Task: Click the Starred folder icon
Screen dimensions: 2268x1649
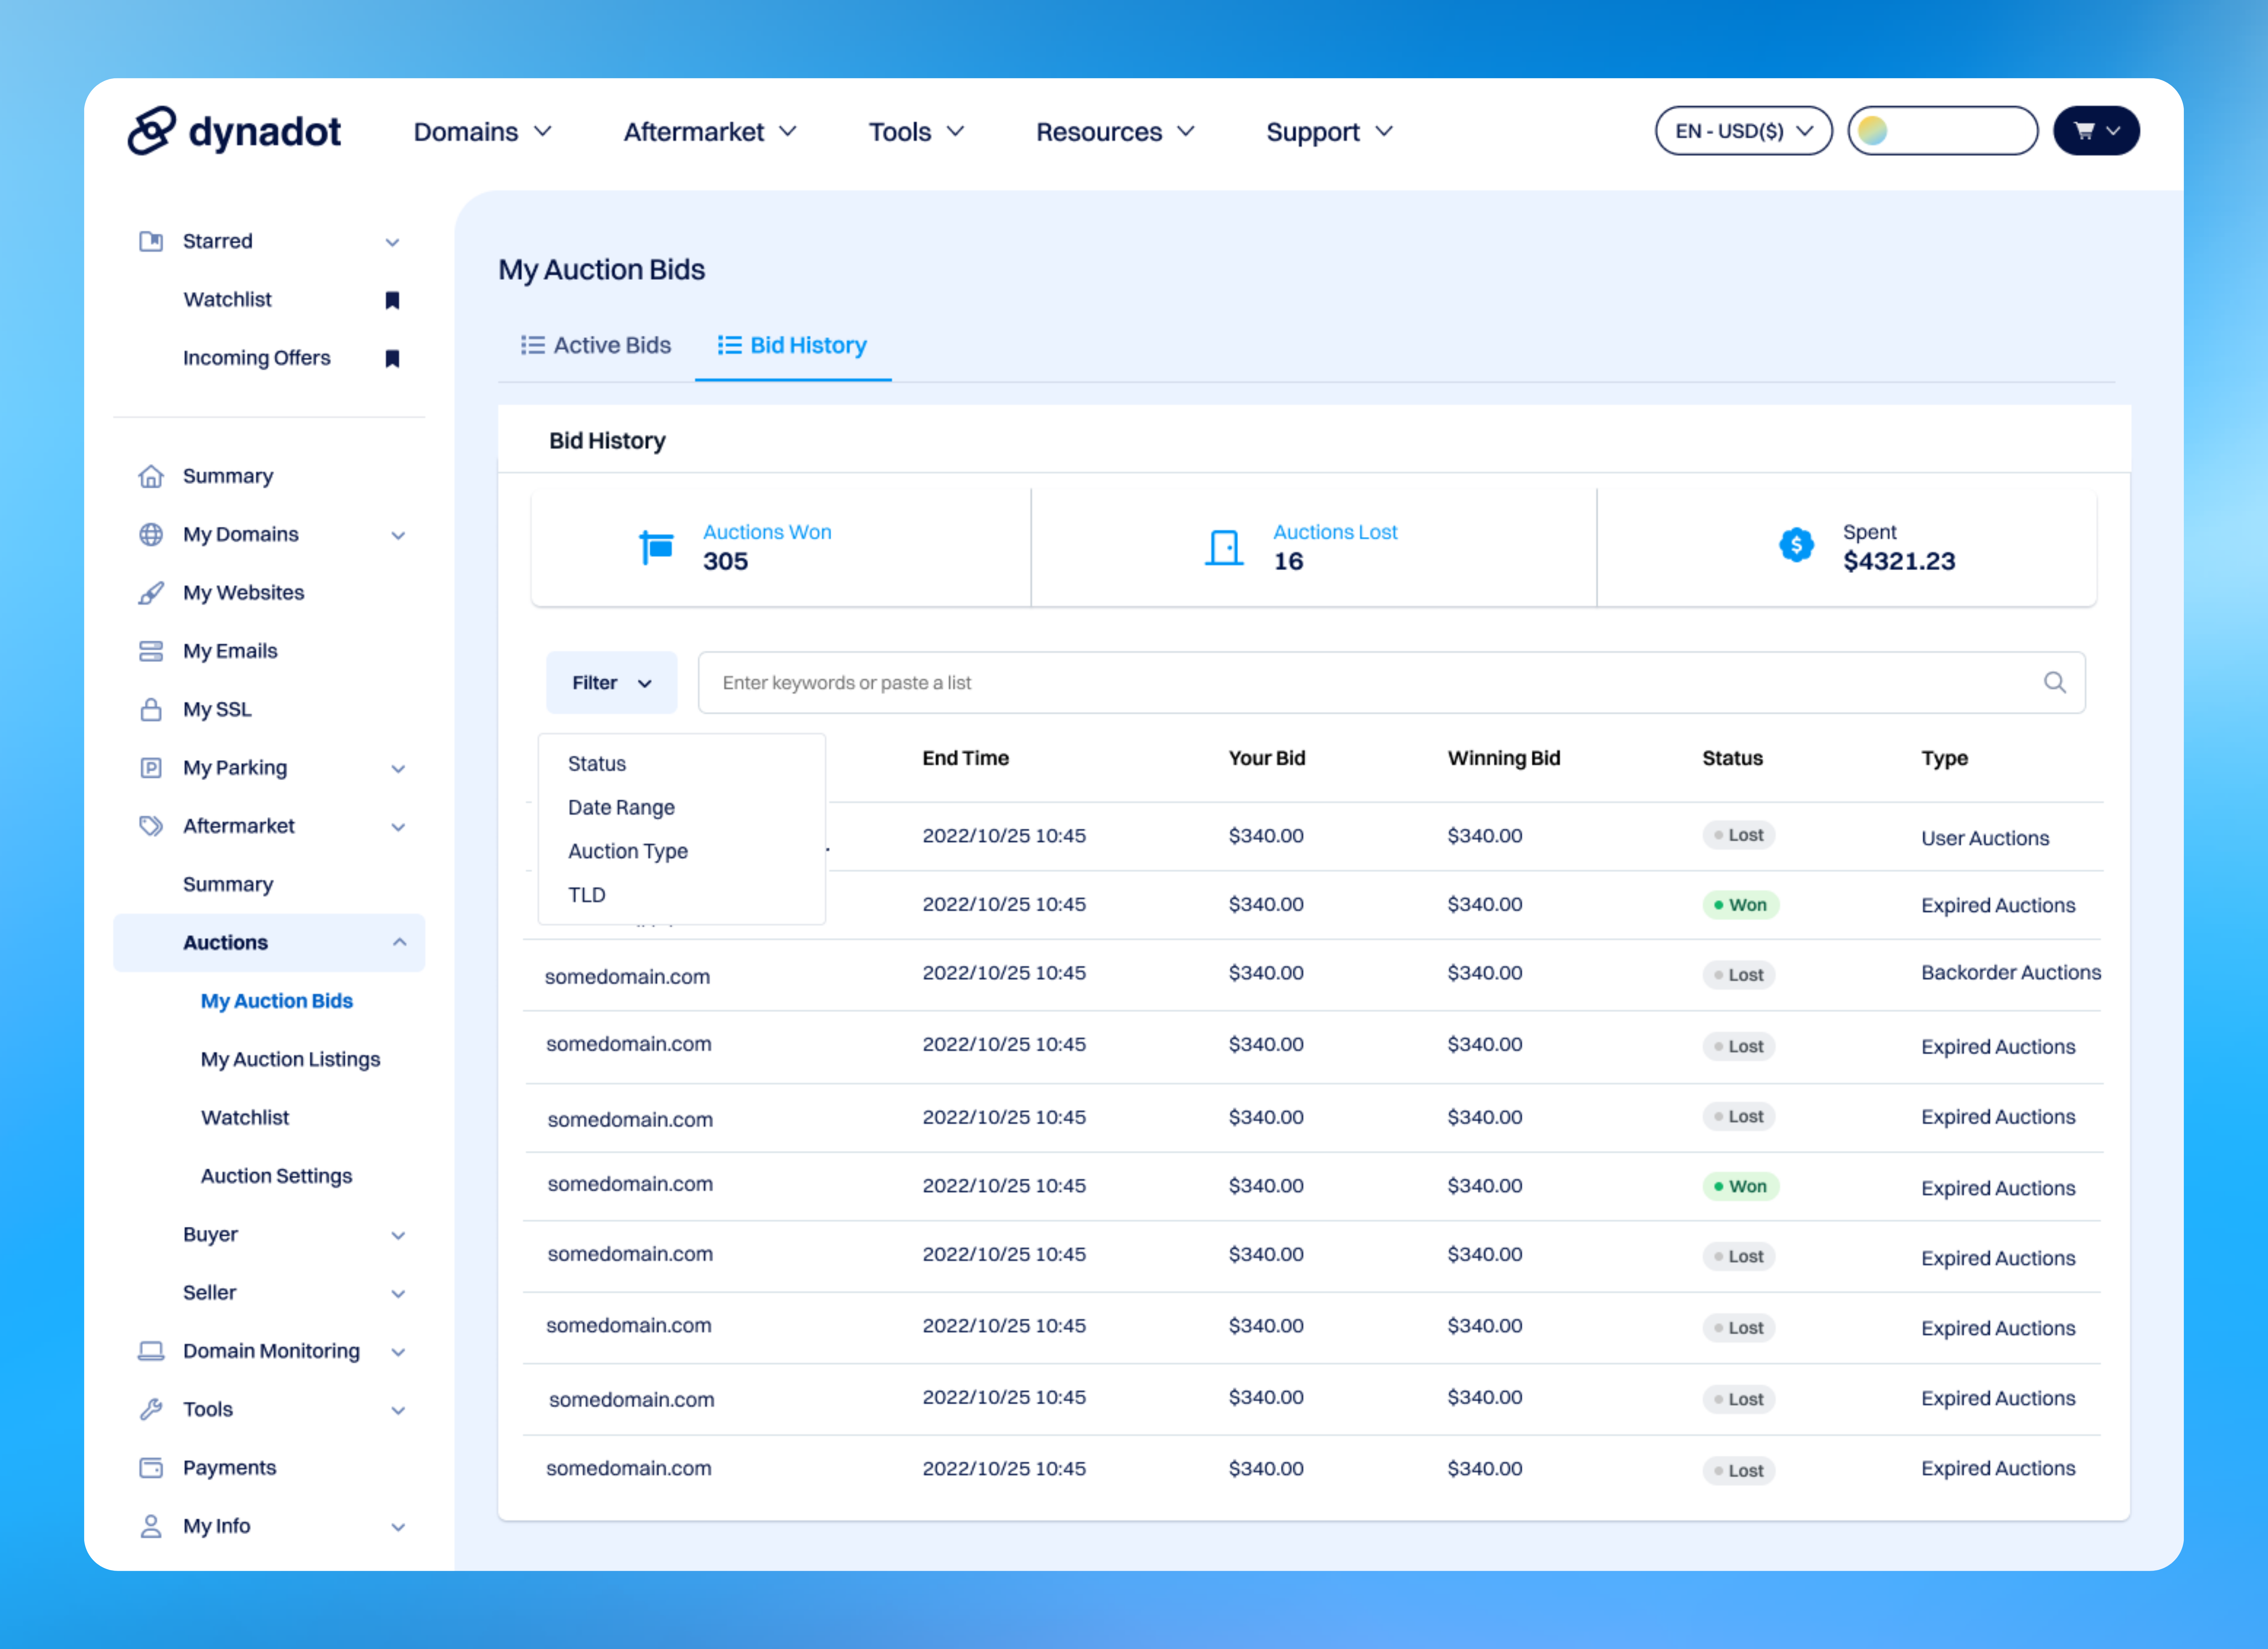Action: click(x=151, y=241)
